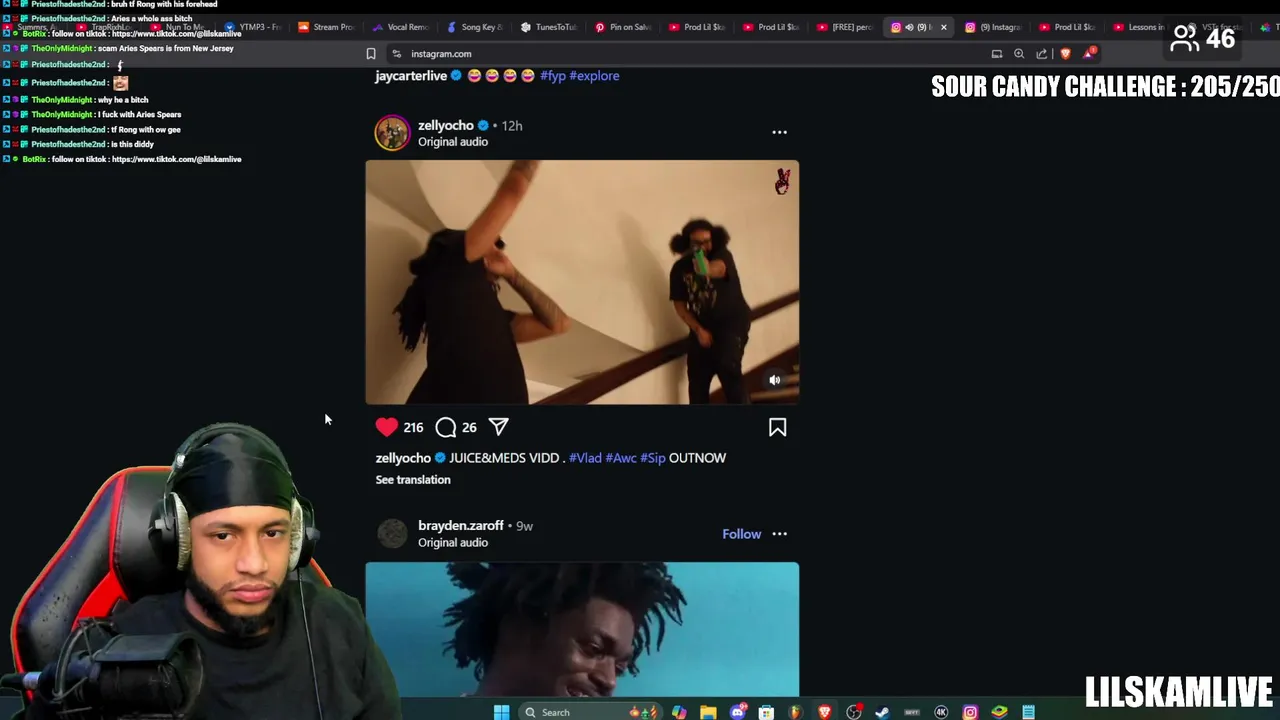Open the #Sip hashtag
The width and height of the screenshot is (1280, 720).
click(x=652, y=458)
